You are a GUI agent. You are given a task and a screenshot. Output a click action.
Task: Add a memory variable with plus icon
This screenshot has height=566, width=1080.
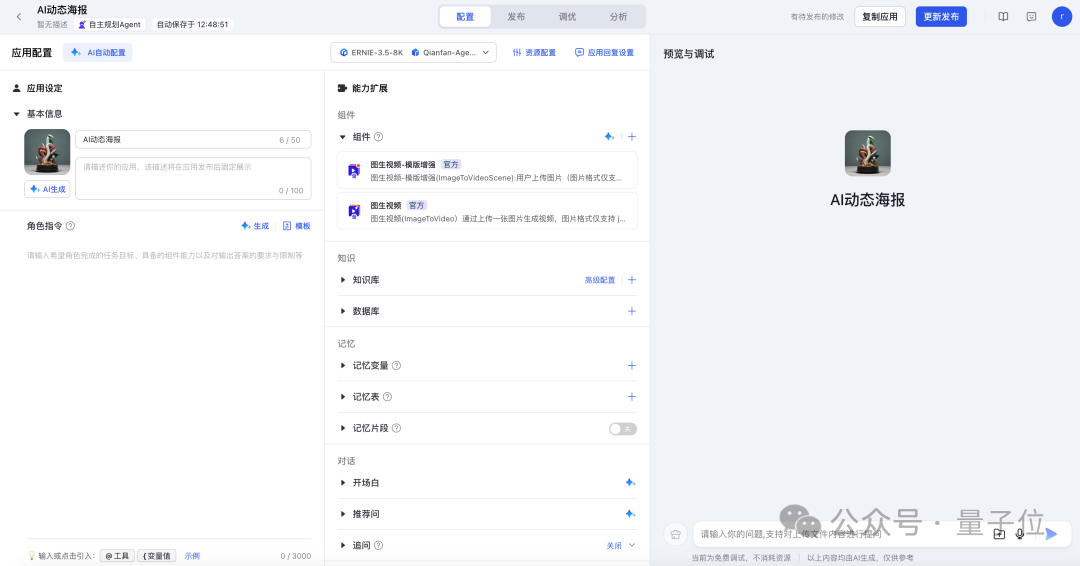click(632, 366)
